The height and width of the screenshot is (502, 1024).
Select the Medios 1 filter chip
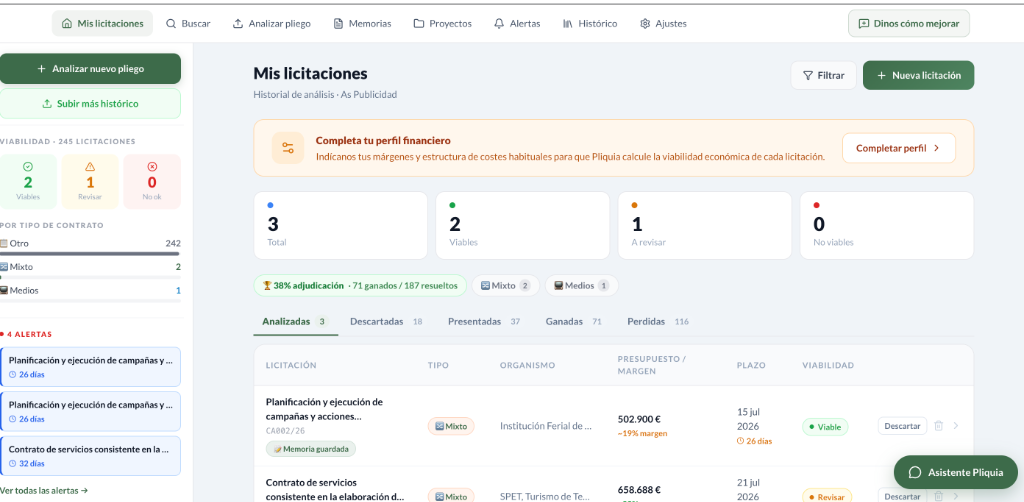pos(581,285)
